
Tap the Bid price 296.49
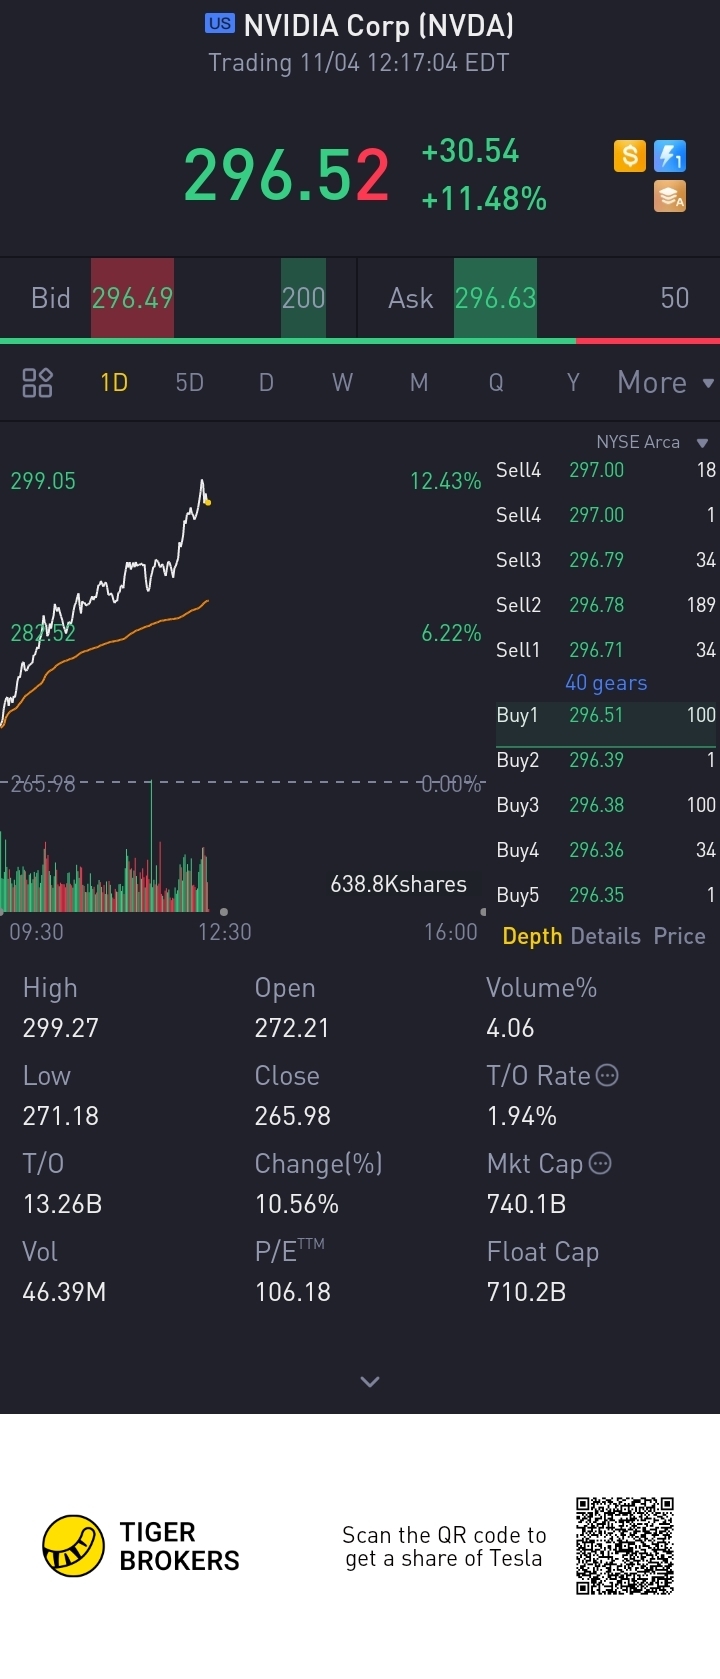tap(132, 298)
